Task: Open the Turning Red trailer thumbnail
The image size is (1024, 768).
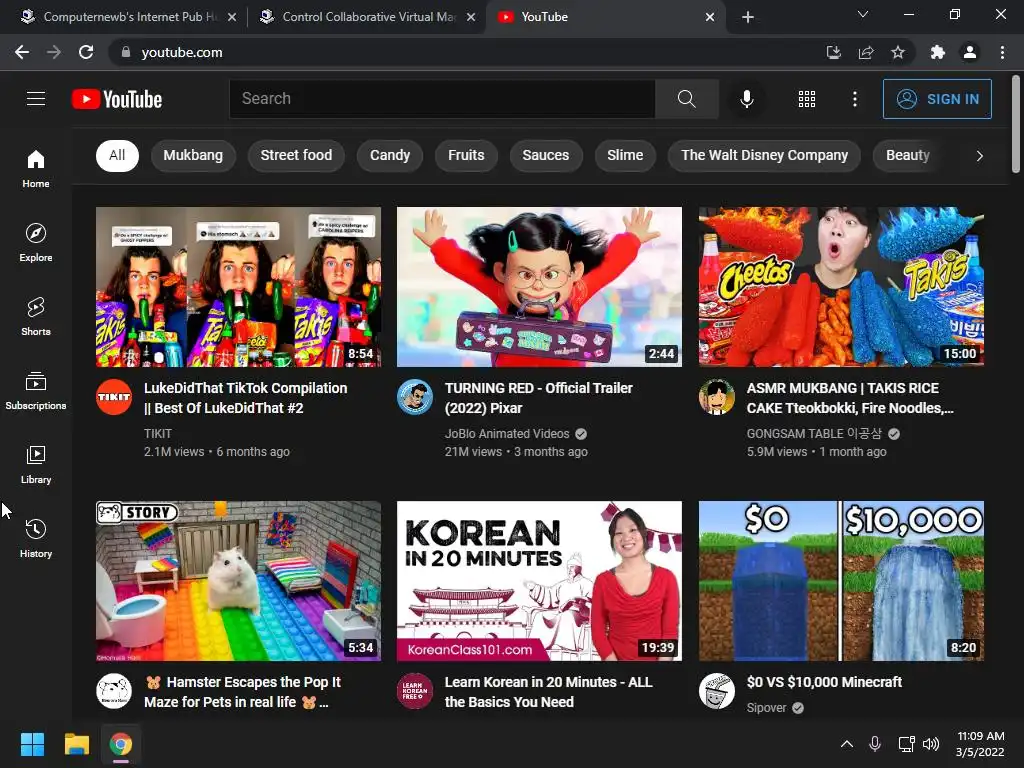Action: click(539, 287)
